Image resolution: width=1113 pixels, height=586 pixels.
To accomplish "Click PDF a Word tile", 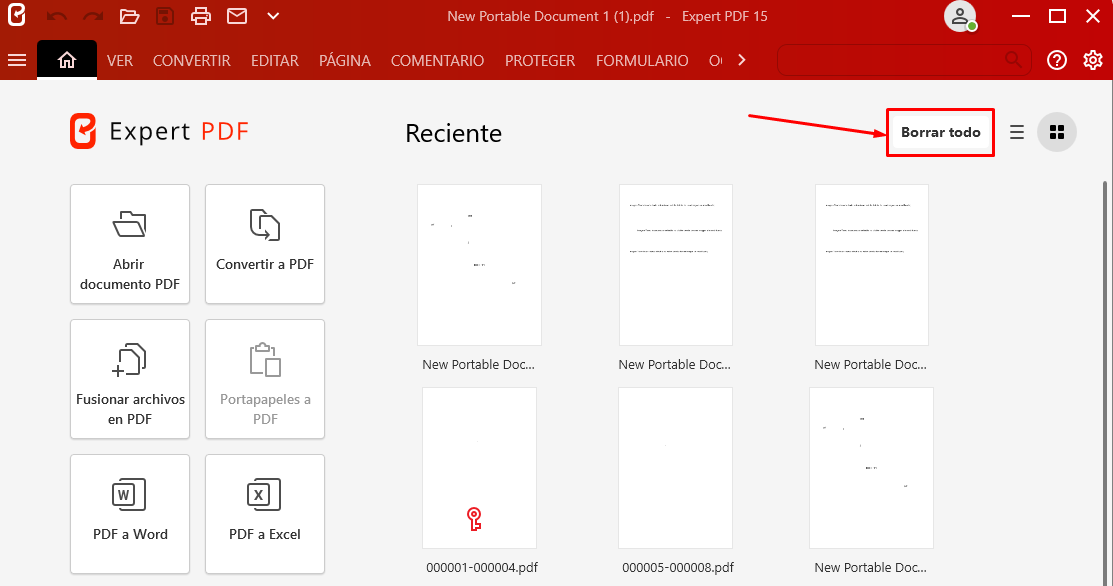I will (x=130, y=514).
